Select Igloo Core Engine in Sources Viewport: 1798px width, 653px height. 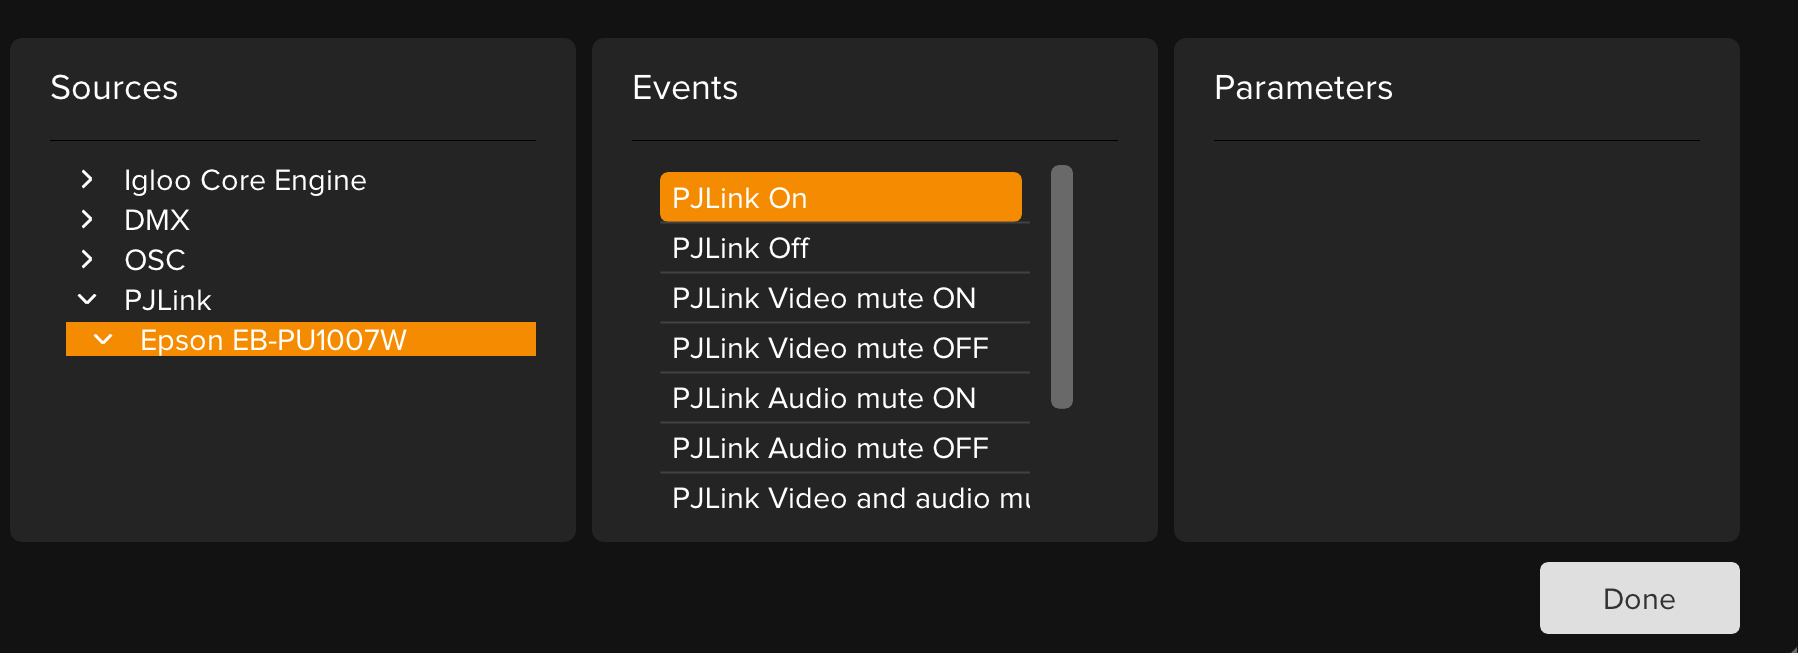pyautogui.click(x=245, y=180)
